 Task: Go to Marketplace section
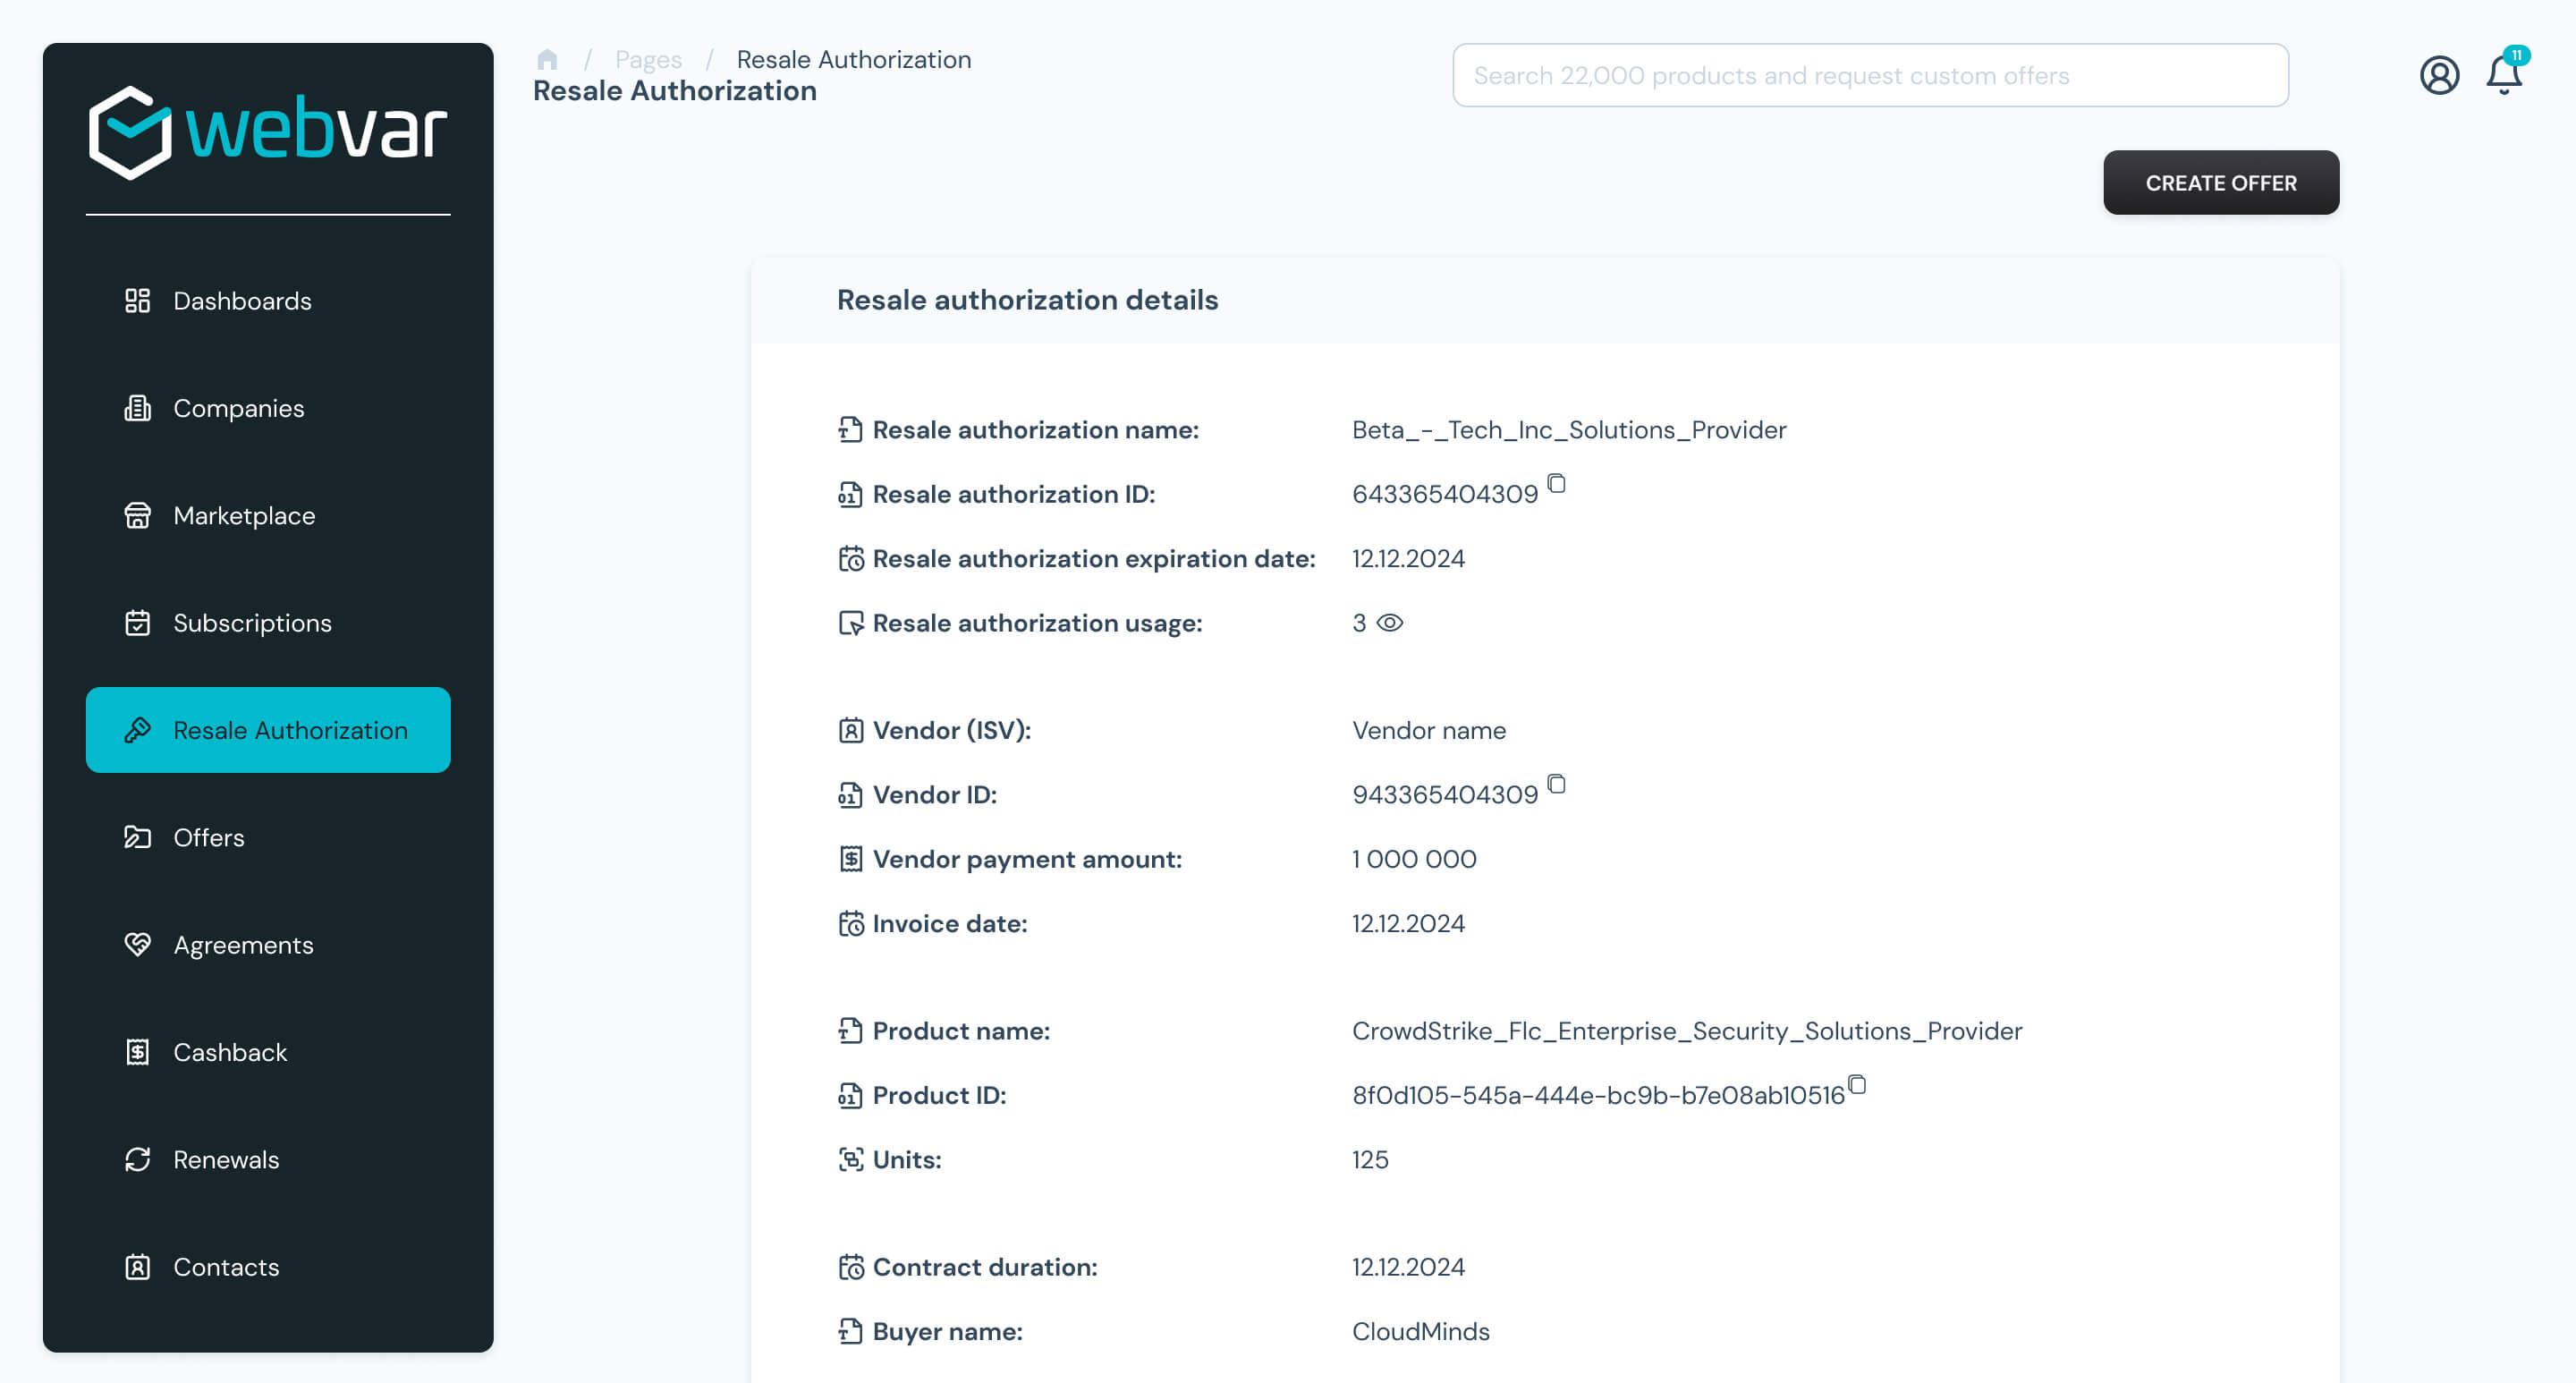pyautogui.click(x=243, y=516)
